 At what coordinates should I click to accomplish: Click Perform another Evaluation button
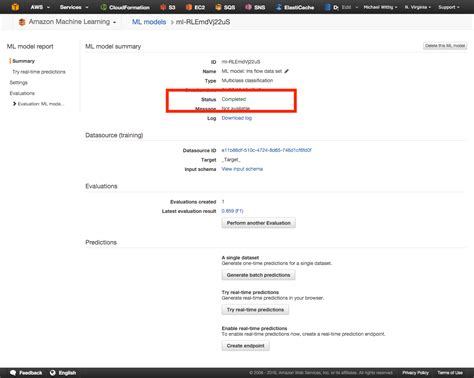(x=259, y=223)
